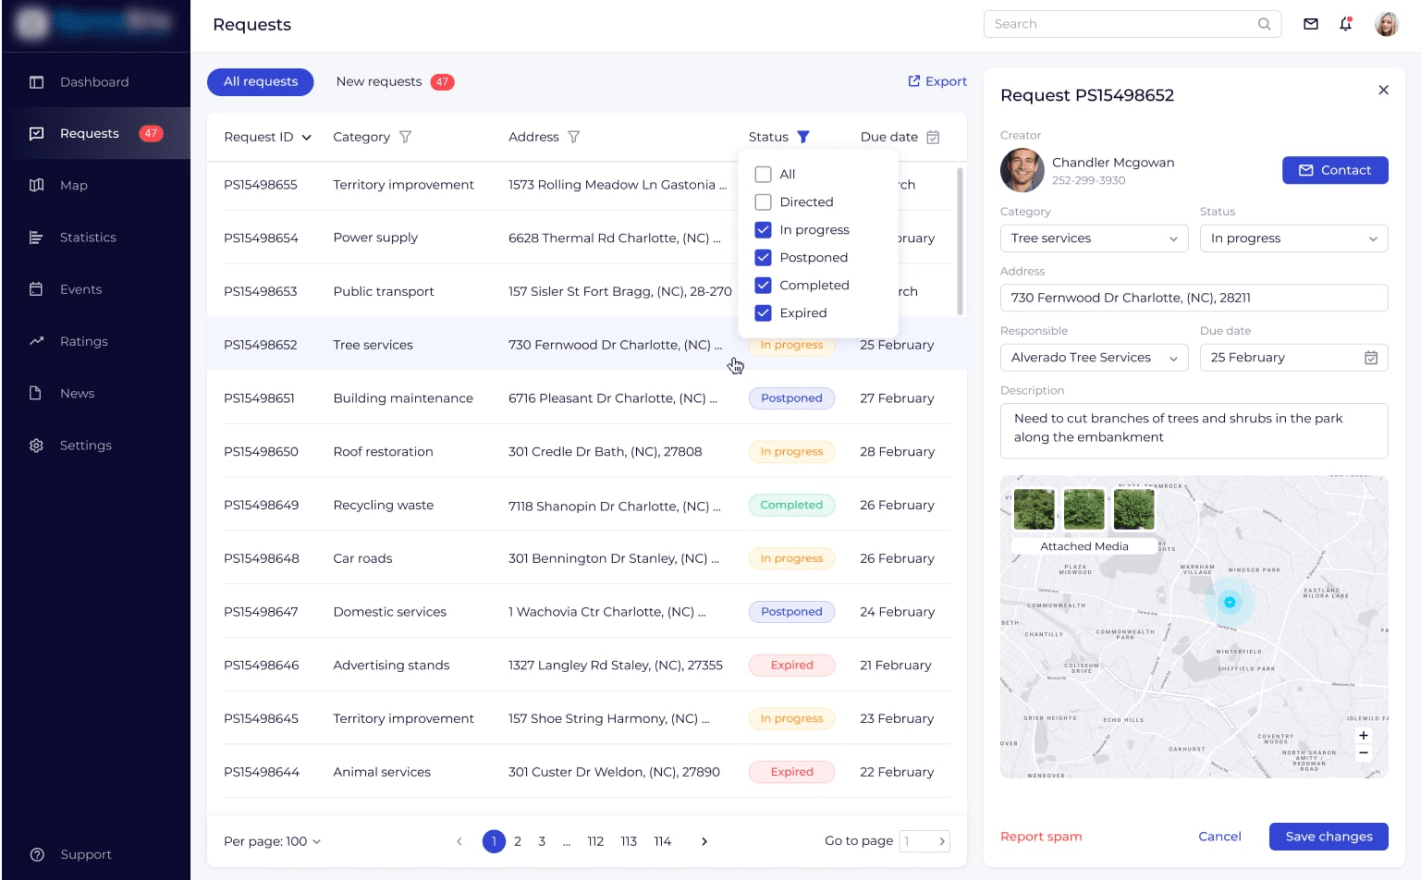Open the notifications bell icon
This screenshot has height=880, width=1421.
point(1346,24)
